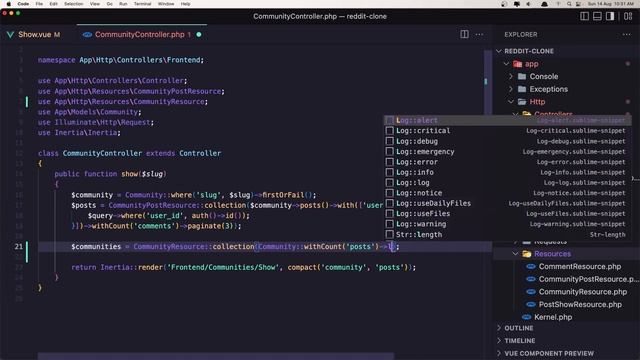Click the Log::error snippet icon
The image size is (640, 360).
pyautogui.click(x=390, y=162)
